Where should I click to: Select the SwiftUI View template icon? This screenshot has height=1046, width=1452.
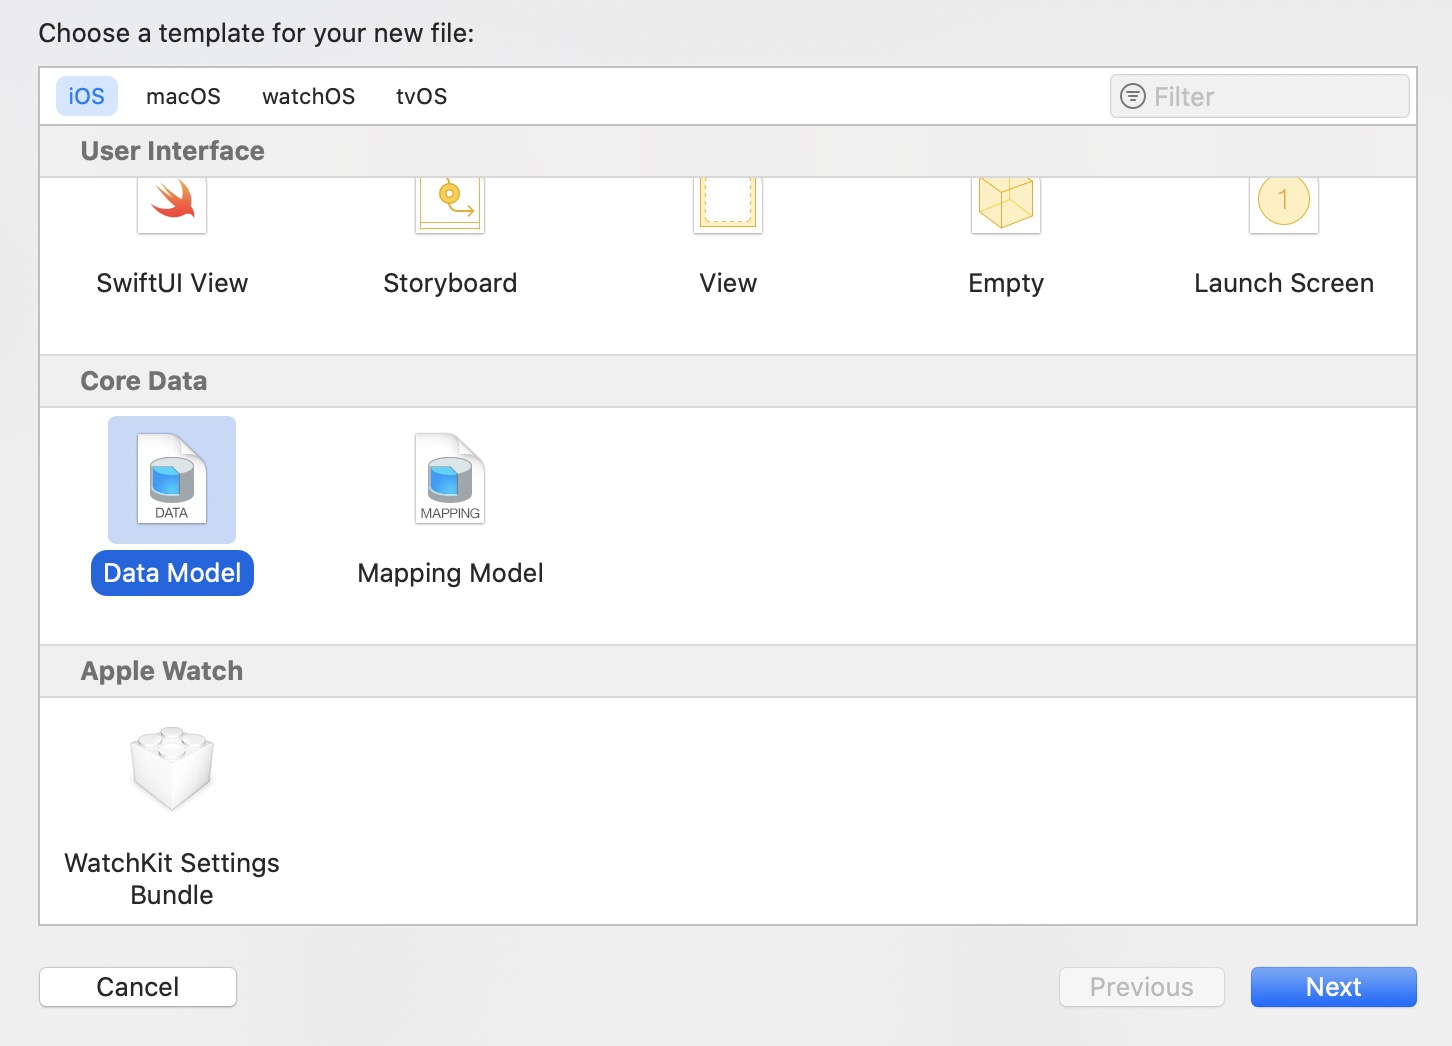click(172, 205)
